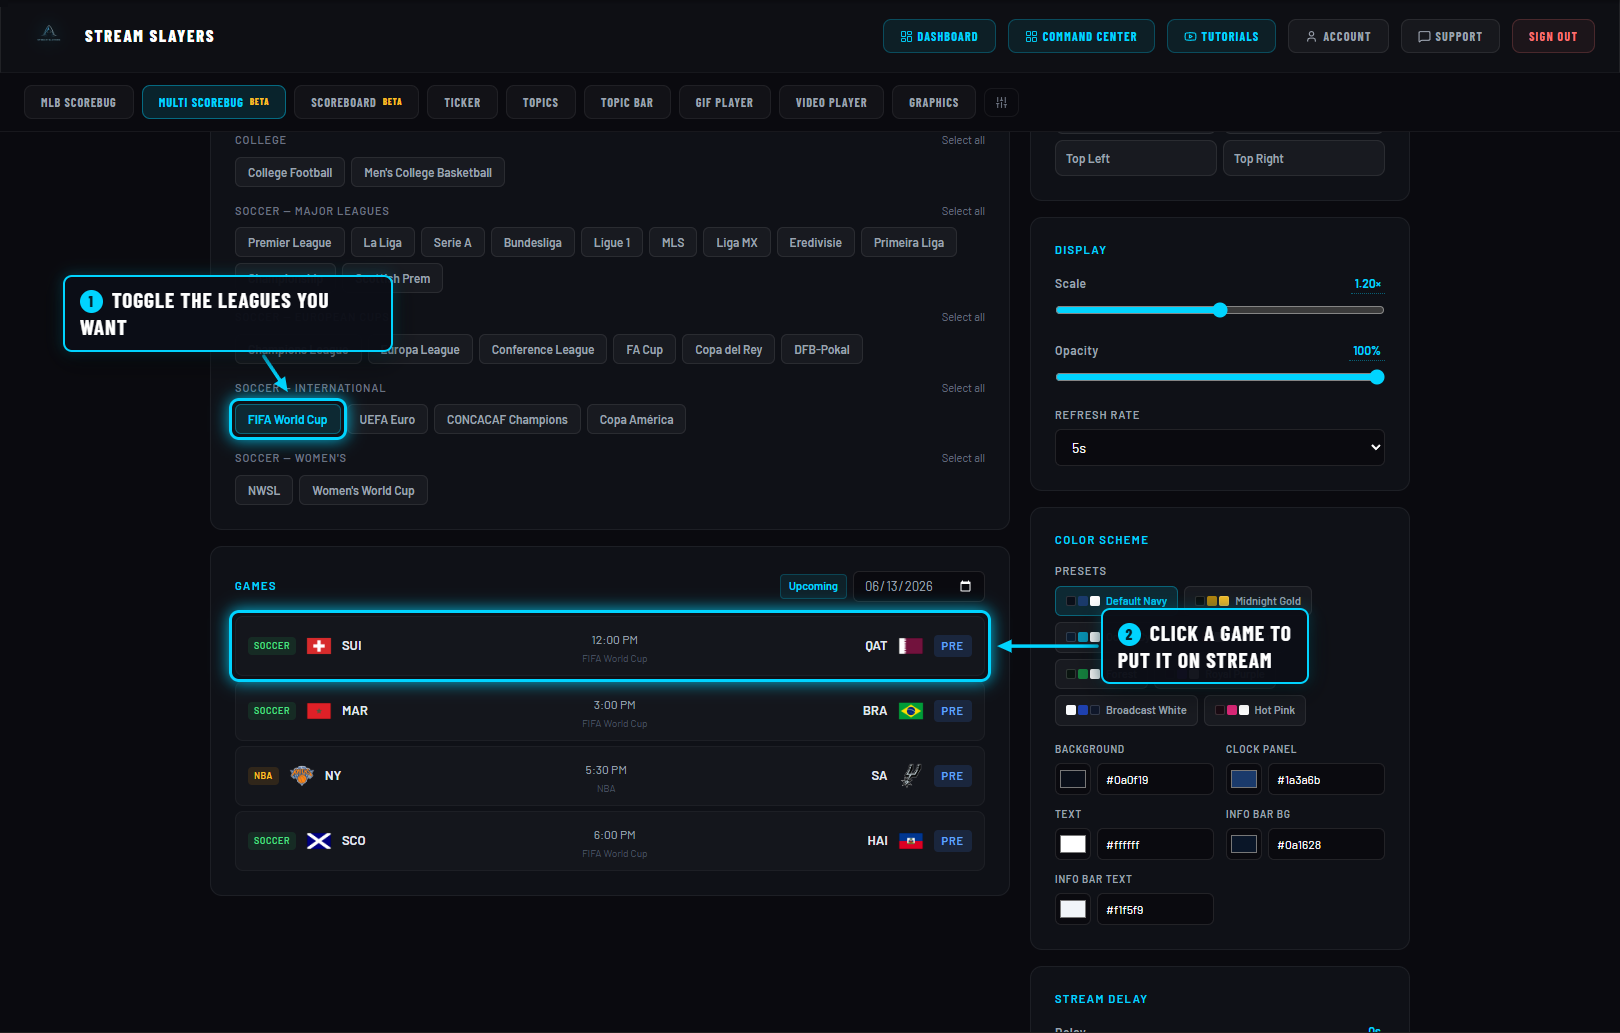Click the Background hex field #0a0f19
This screenshot has height=1033, width=1620.
pyautogui.click(x=1155, y=779)
